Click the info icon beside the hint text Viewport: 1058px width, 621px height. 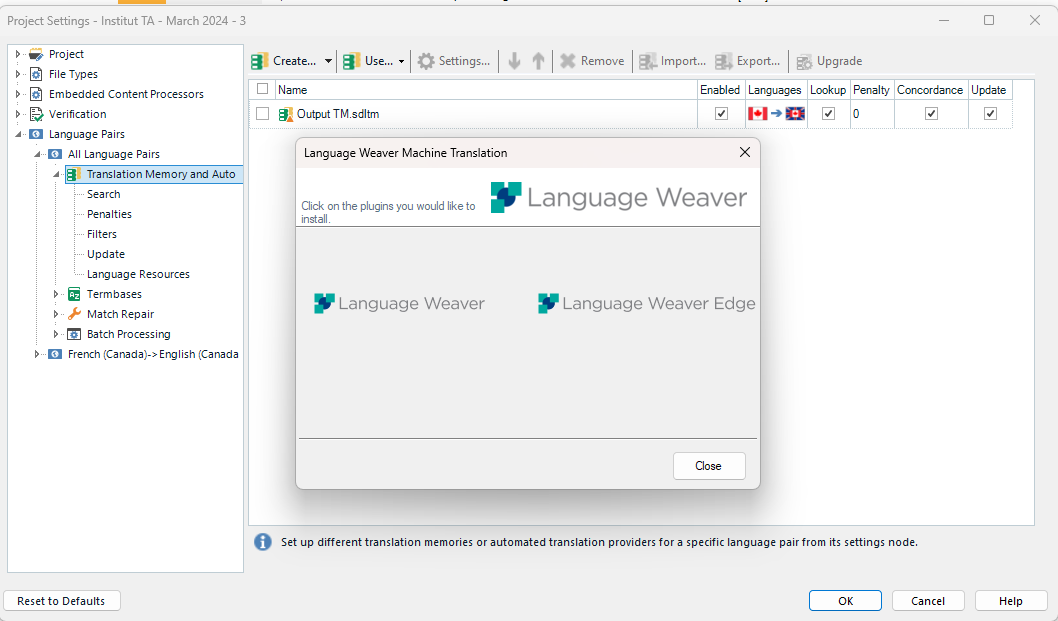coord(263,542)
